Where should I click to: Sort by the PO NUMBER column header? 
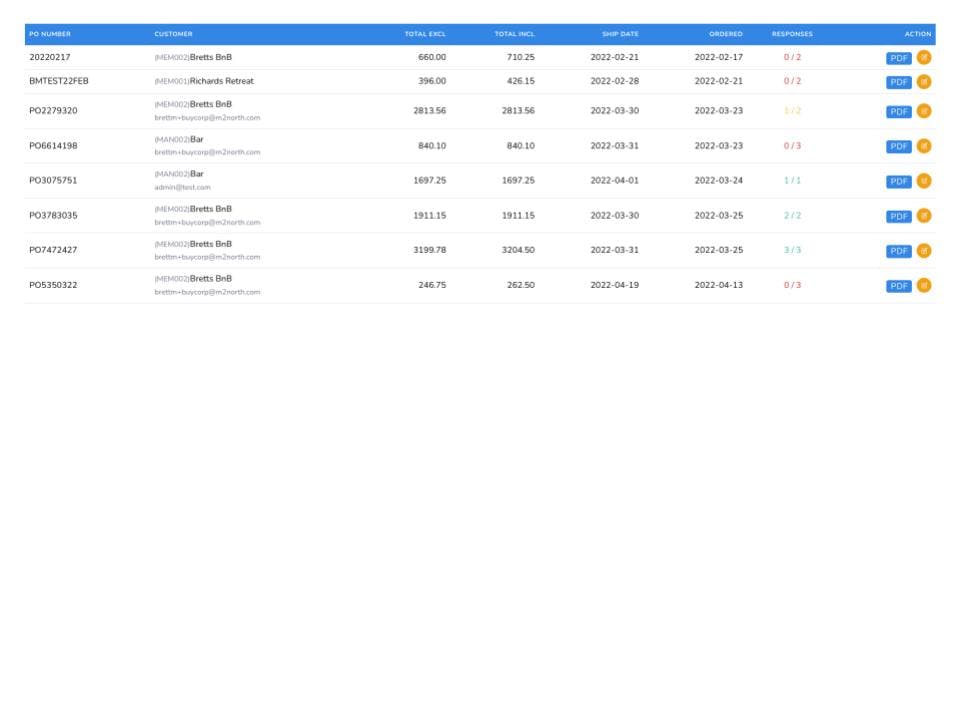[x=50, y=34]
